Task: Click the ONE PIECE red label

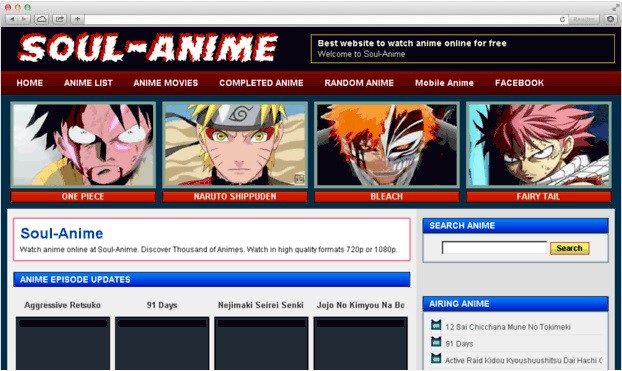Action: click(x=83, y=196)
